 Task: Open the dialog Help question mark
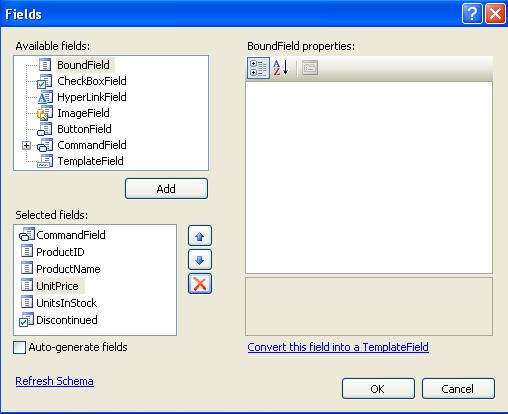click(x=472, y=14)
